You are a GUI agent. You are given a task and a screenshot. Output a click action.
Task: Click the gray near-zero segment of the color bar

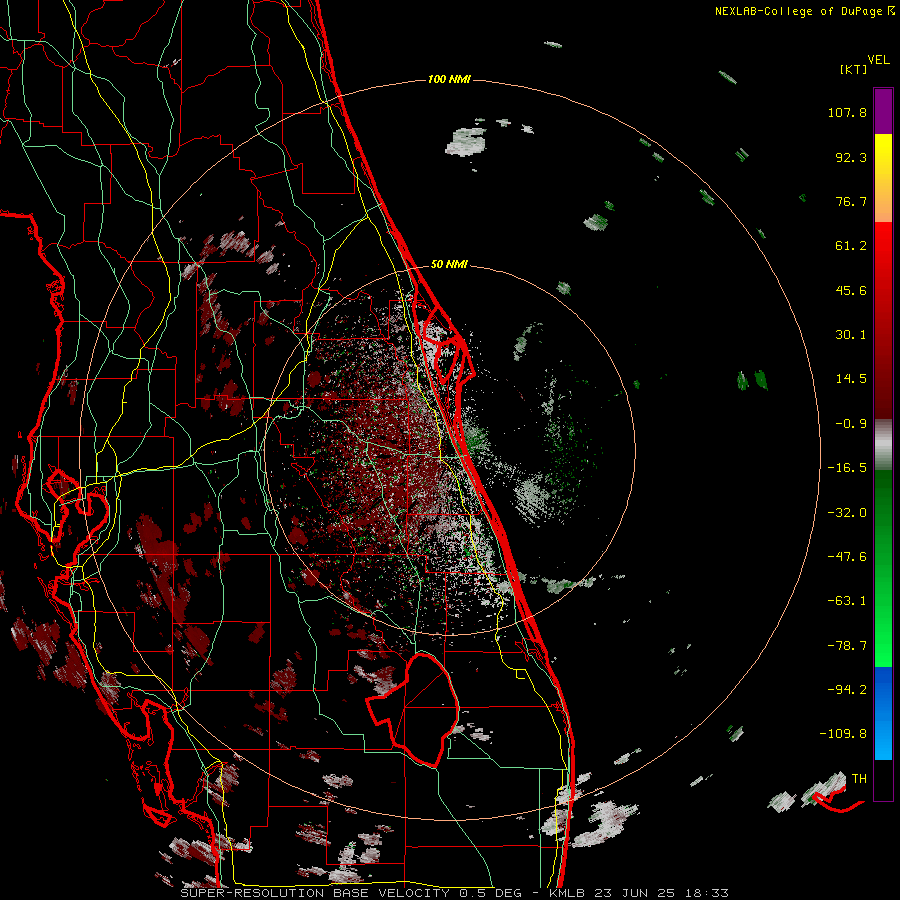click(883, 445)
